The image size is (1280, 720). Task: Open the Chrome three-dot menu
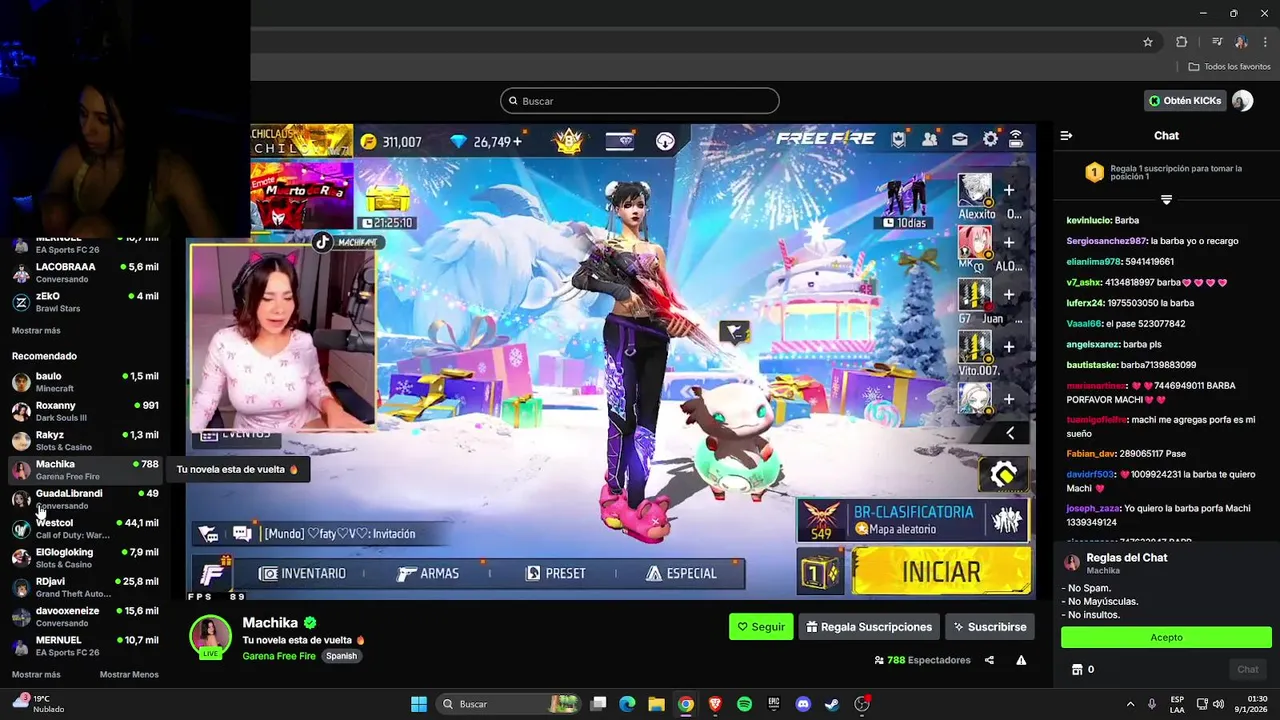coord(1263,42)
